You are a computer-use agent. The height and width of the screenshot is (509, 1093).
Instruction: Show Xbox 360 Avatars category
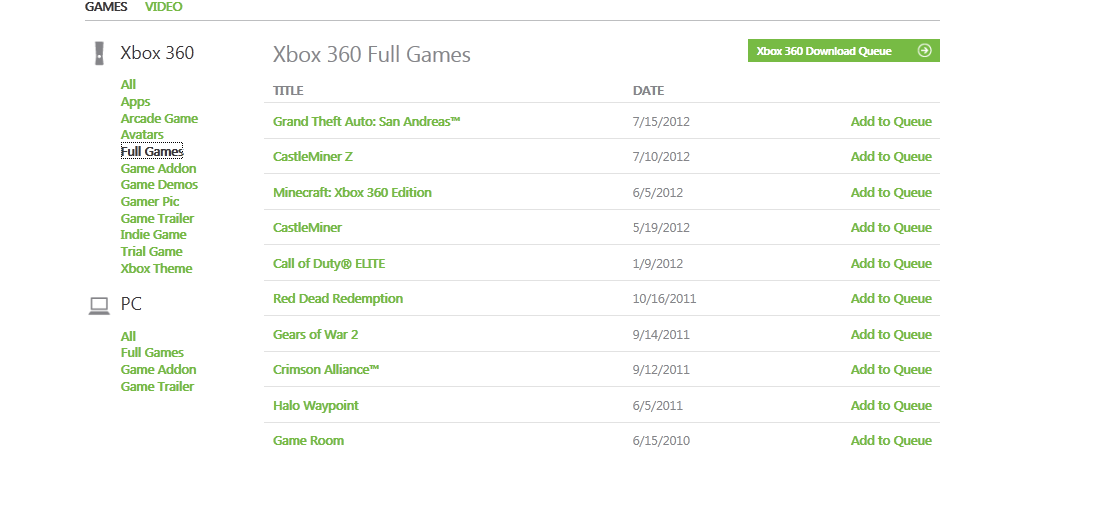[142, 135]
